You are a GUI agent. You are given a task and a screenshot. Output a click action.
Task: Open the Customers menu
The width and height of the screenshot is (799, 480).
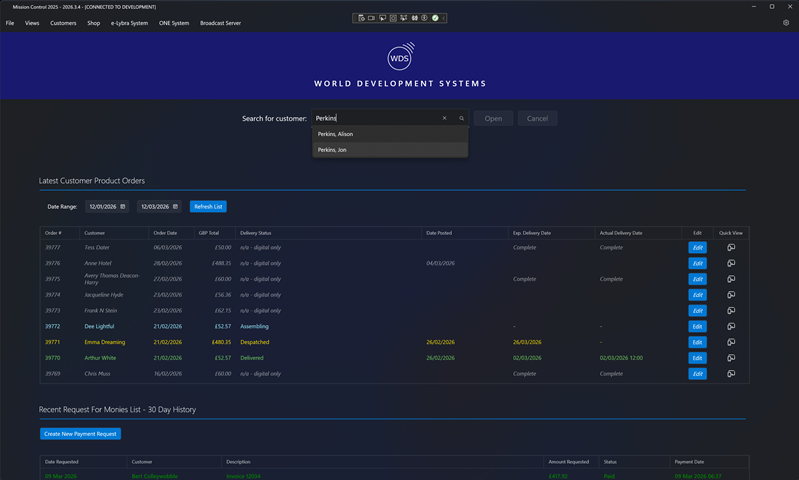click(x=63, y=22)
